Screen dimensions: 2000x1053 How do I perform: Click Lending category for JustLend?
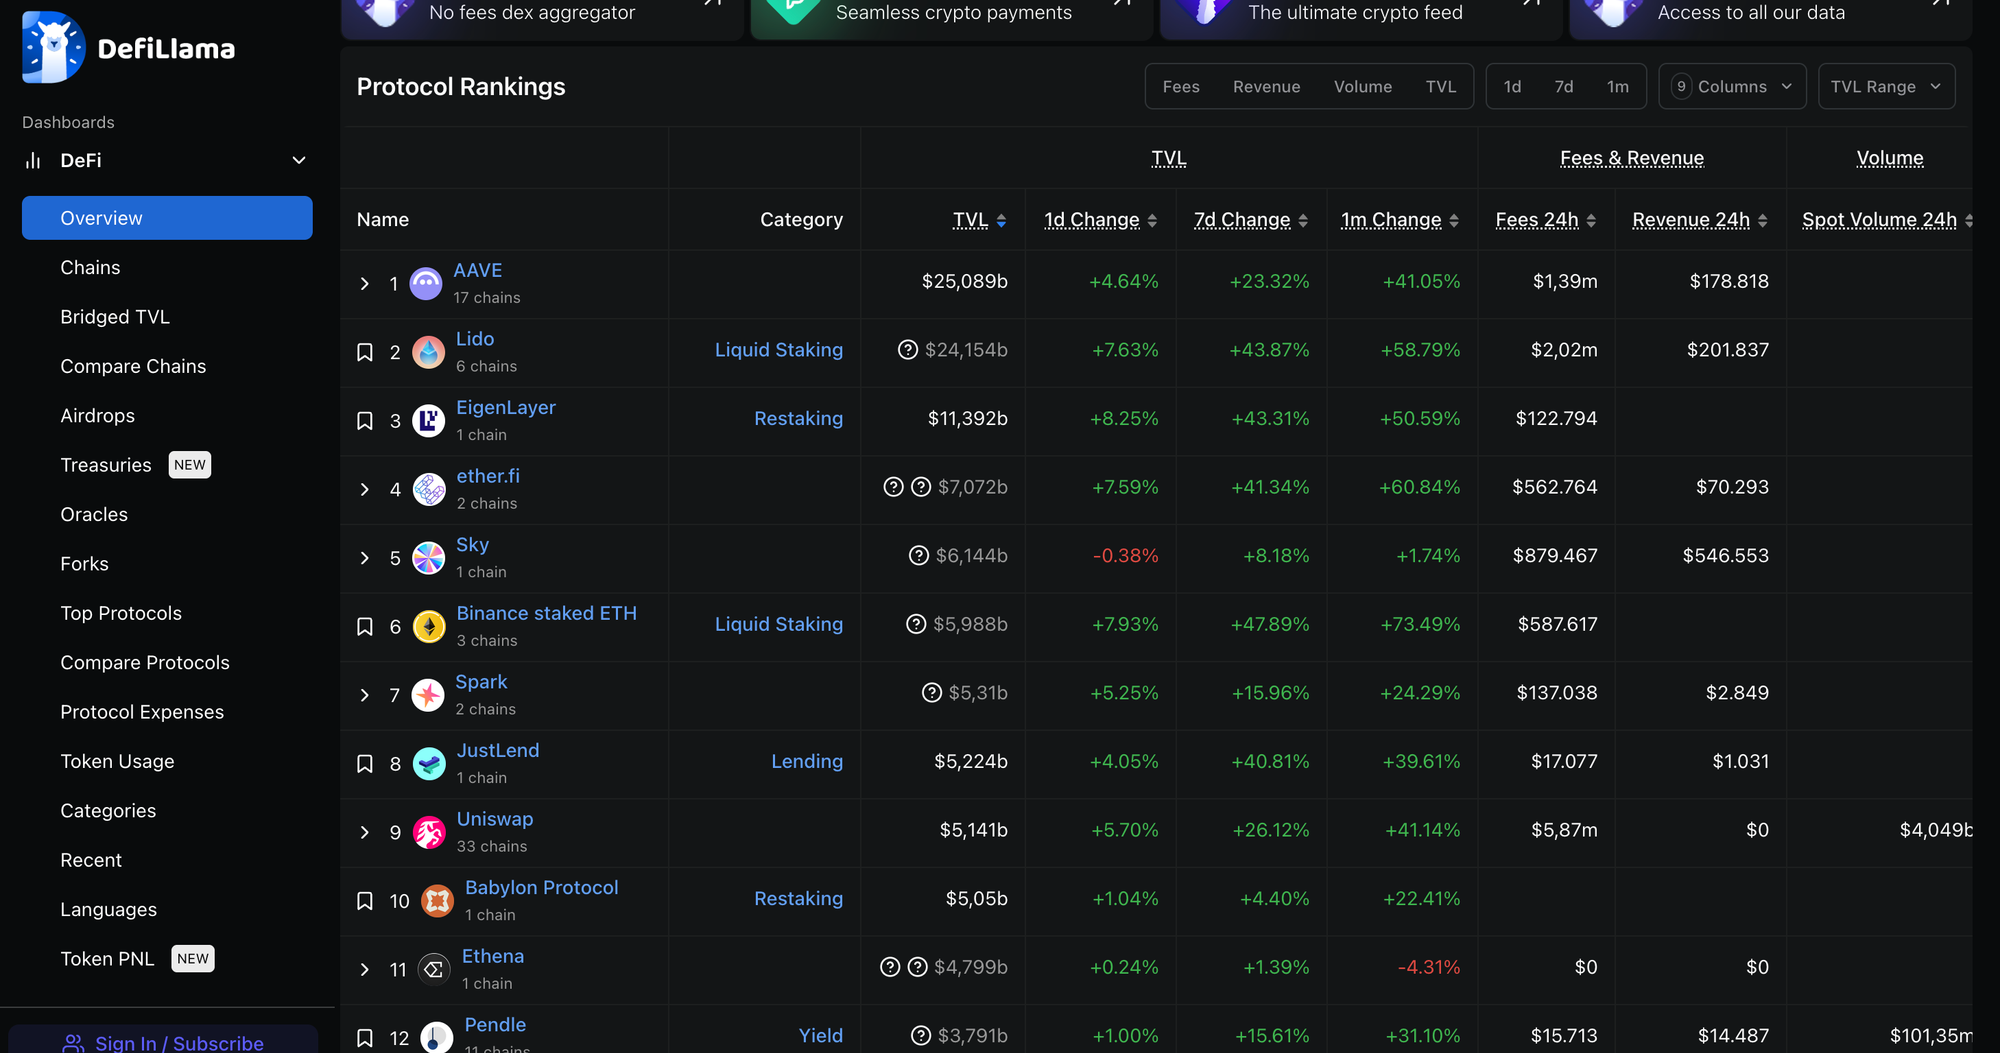coord(807,762)
